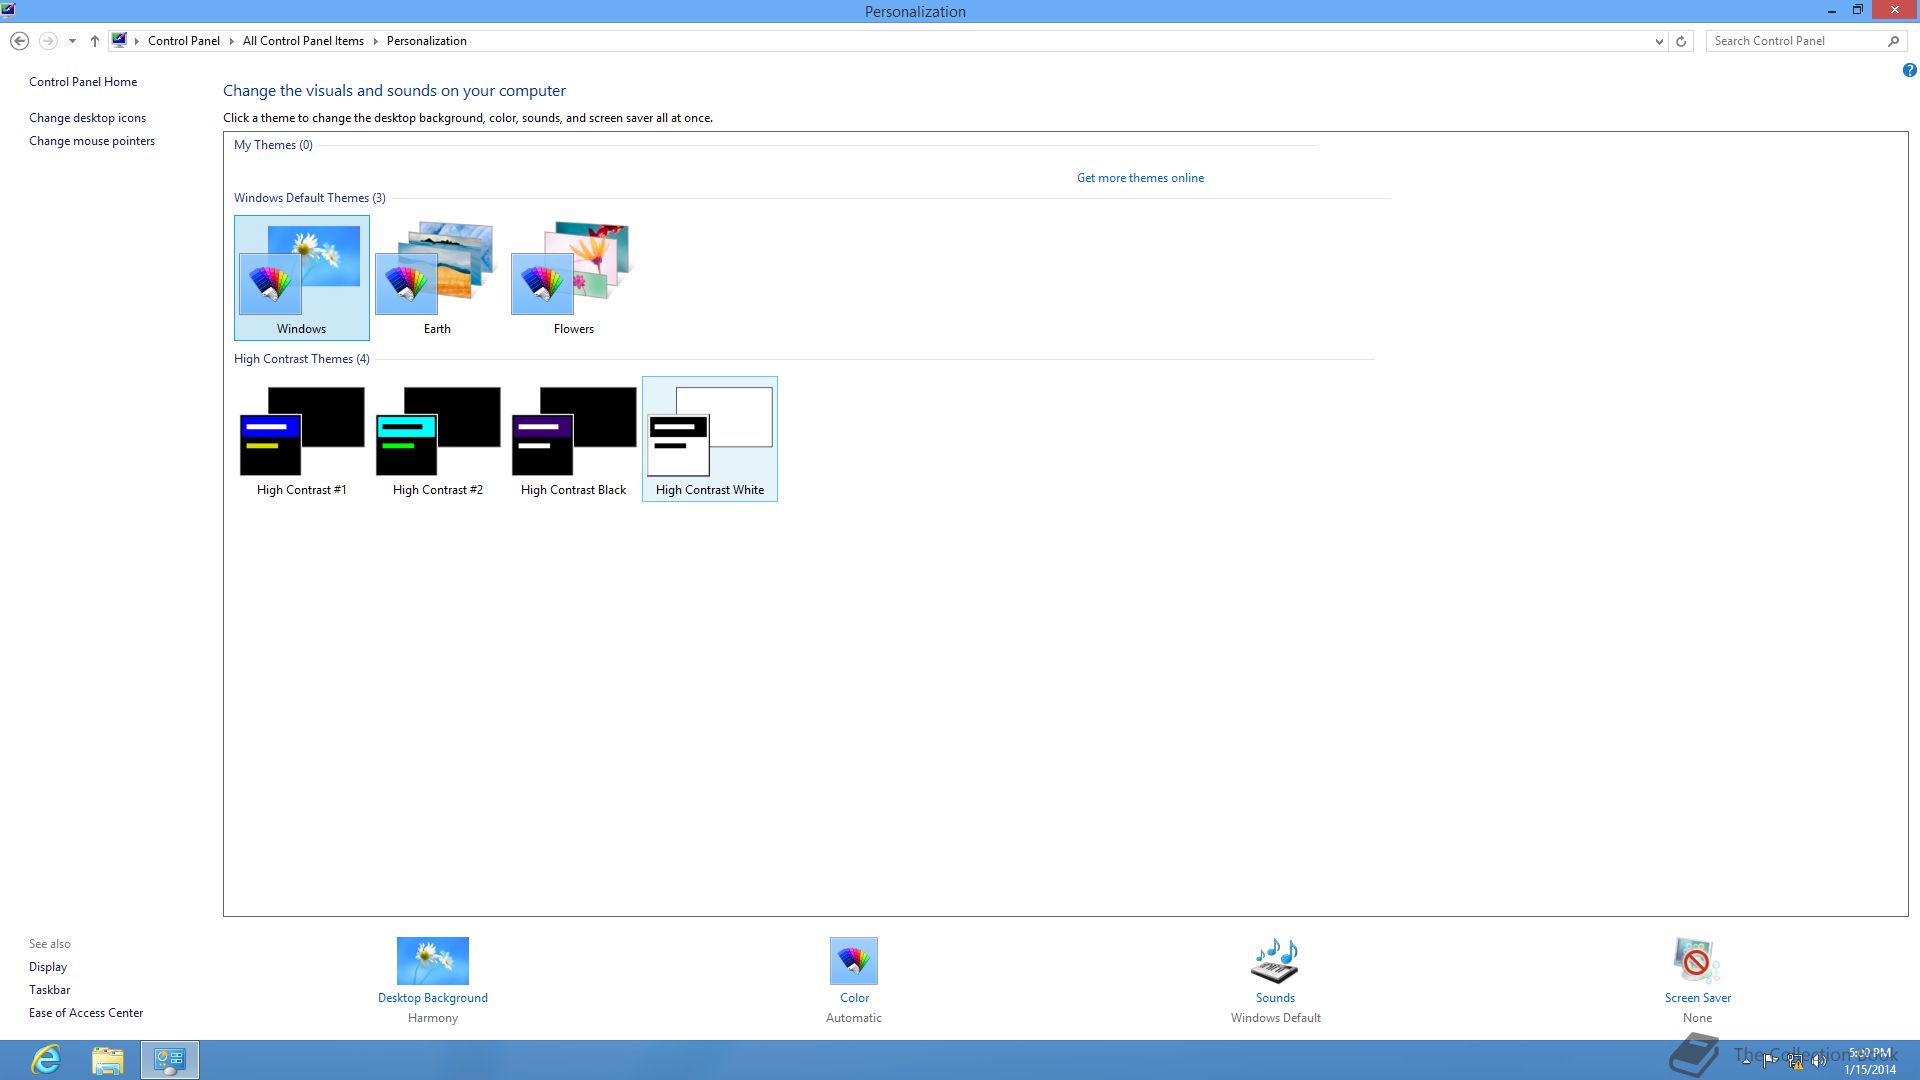Image resolution: width=1920 pixels, height=1080 pixels.
Task: Select the Windows default theme
Action: click(x=301, y=278)
